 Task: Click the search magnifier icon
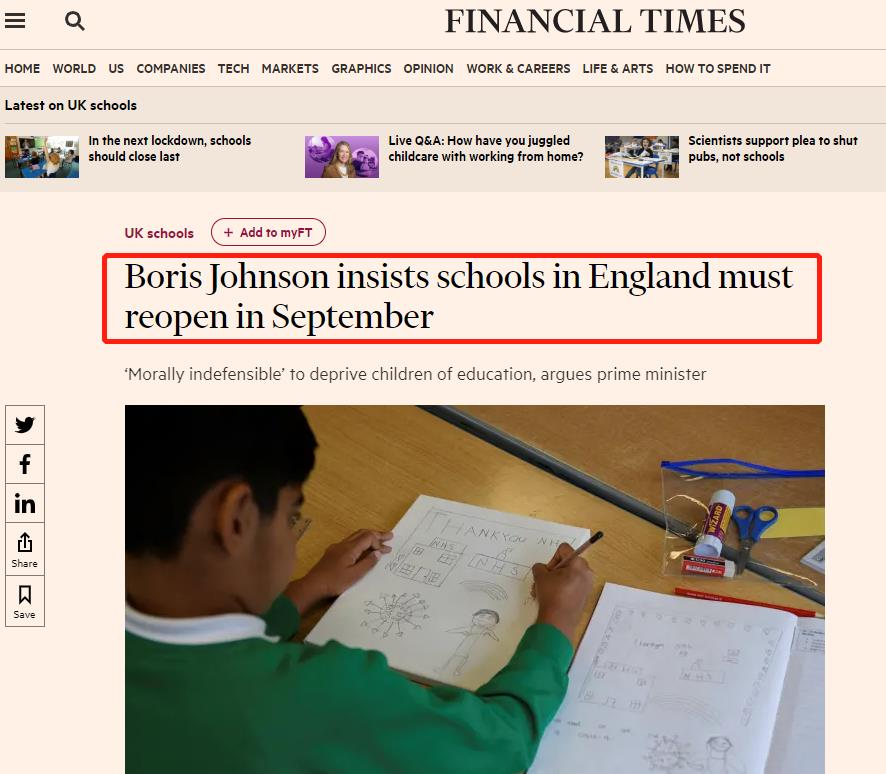point(75,21)
